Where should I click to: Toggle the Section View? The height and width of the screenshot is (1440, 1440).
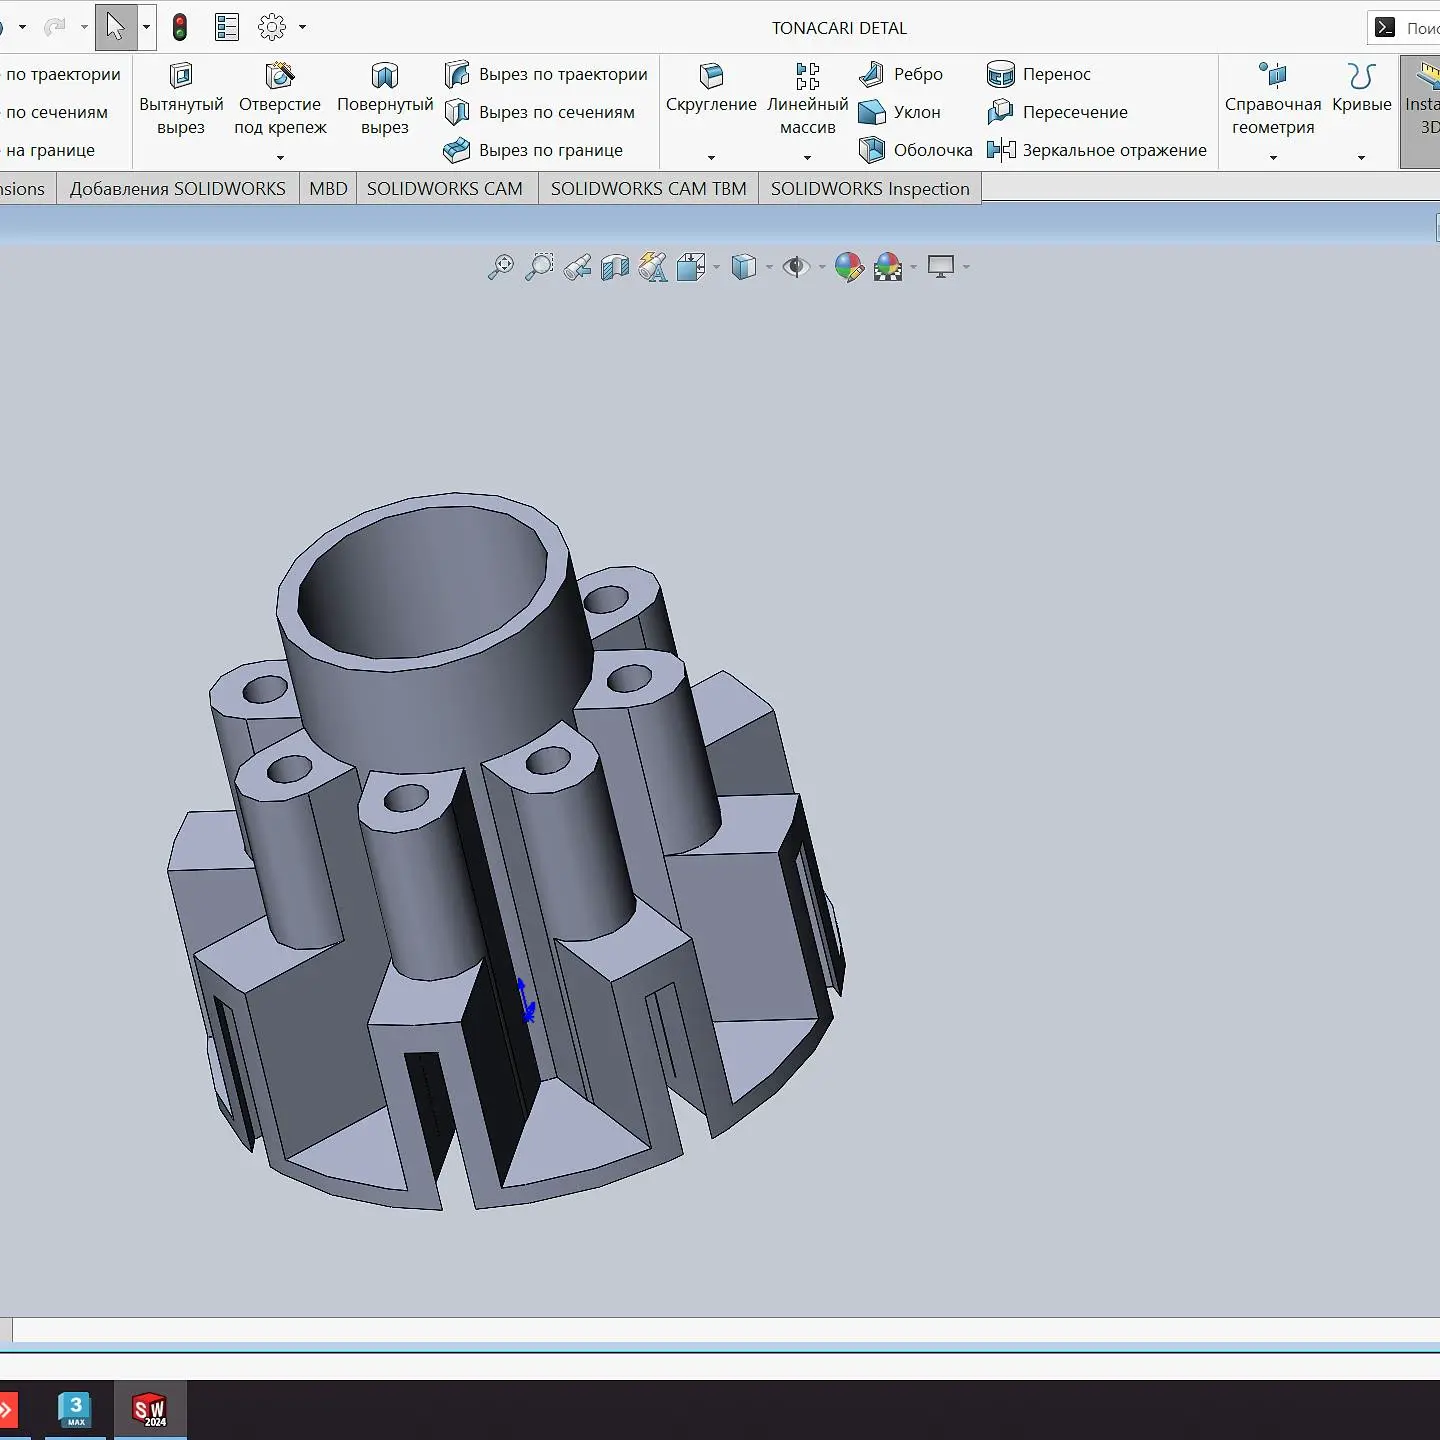pyautogui.click(x=615, y=267)
